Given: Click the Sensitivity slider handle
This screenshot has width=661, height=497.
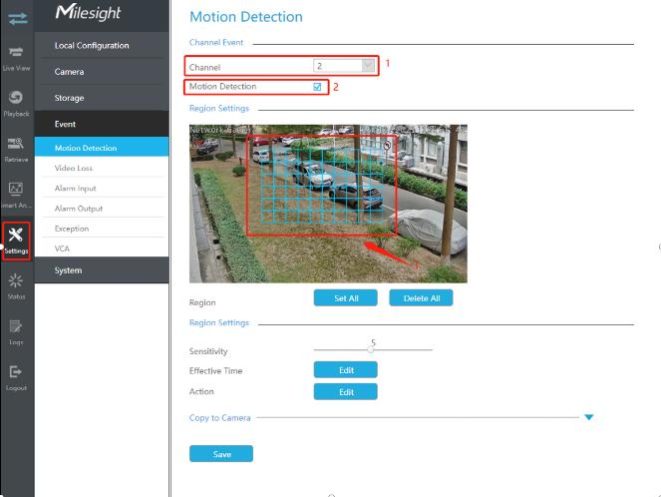Looking at the screenshot, I should [371, 350].
